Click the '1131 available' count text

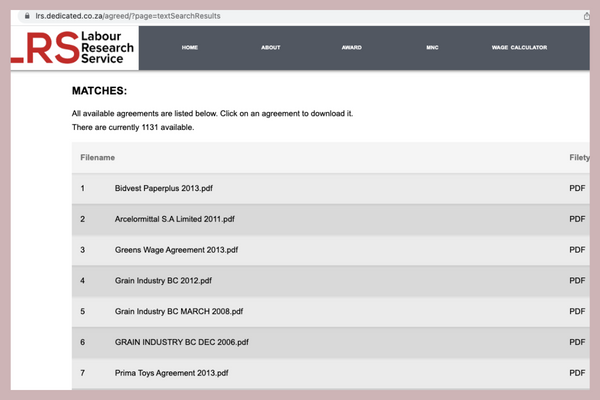pyautogui.click(x=168, y=127)
